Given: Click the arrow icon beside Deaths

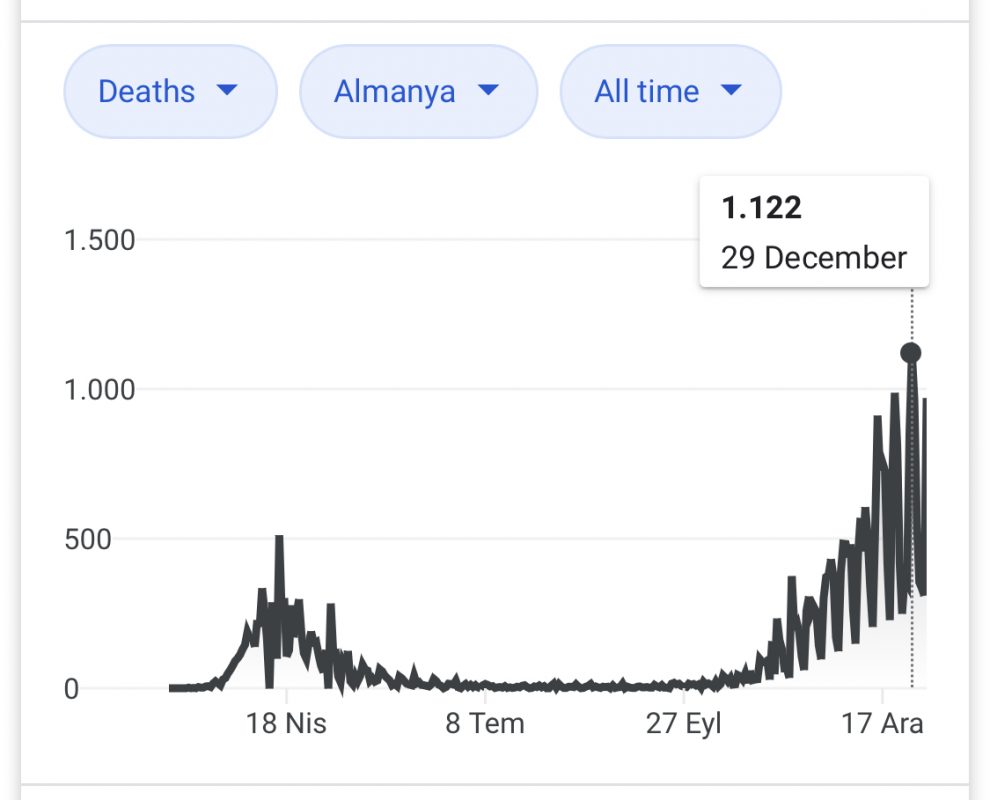Looking at the screenshot, I should (x=227, y=91).
